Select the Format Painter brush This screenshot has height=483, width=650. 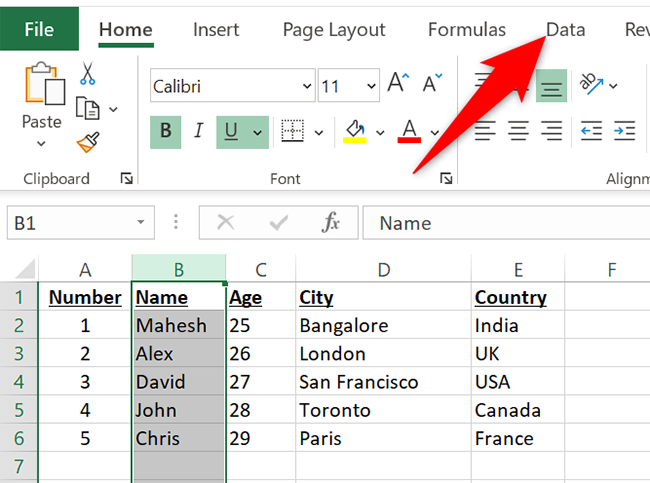87,142
